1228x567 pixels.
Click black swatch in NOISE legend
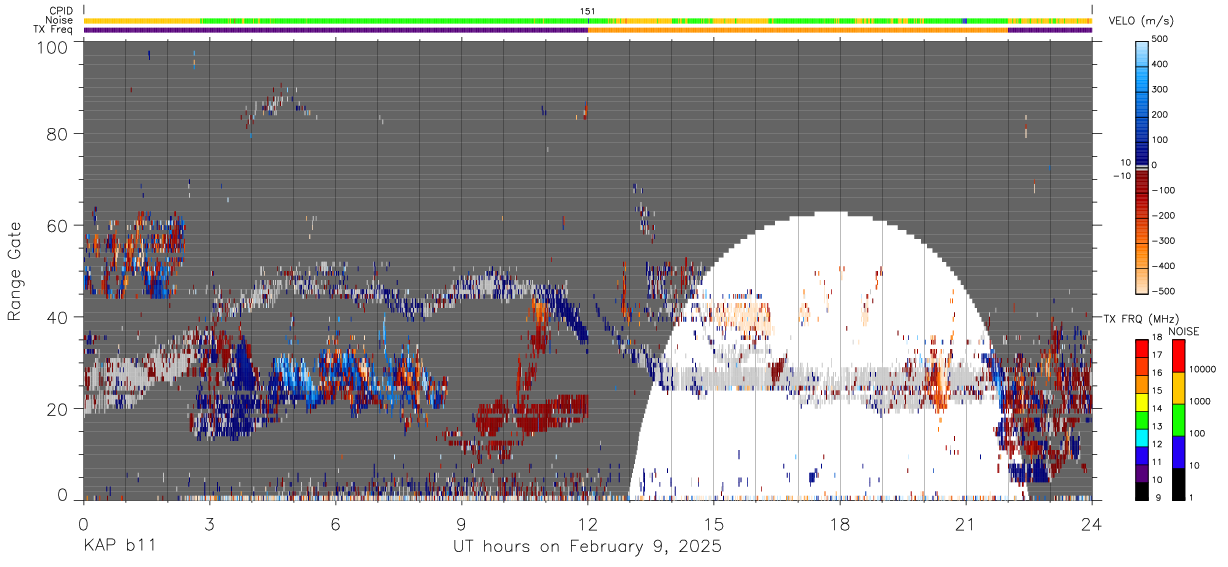[1178, 484]
